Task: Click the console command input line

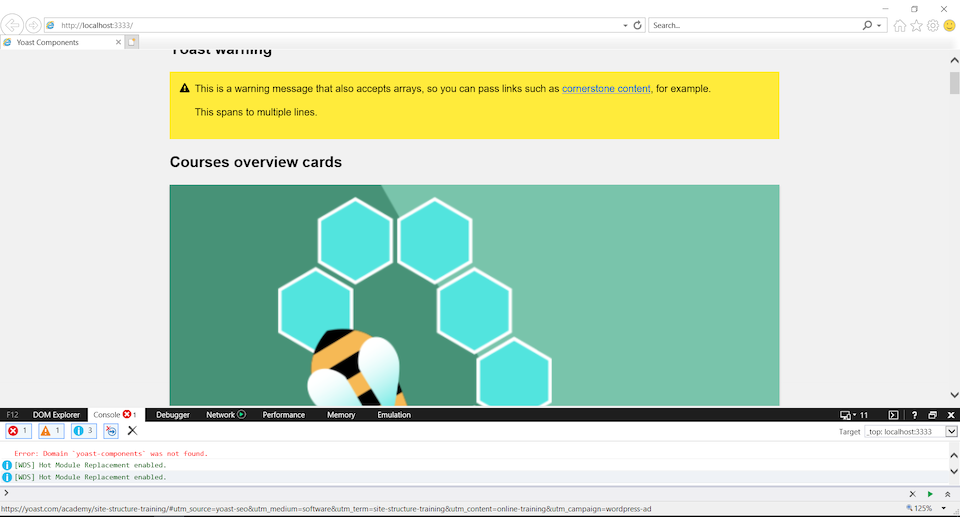Action: (x=453, y=493)
